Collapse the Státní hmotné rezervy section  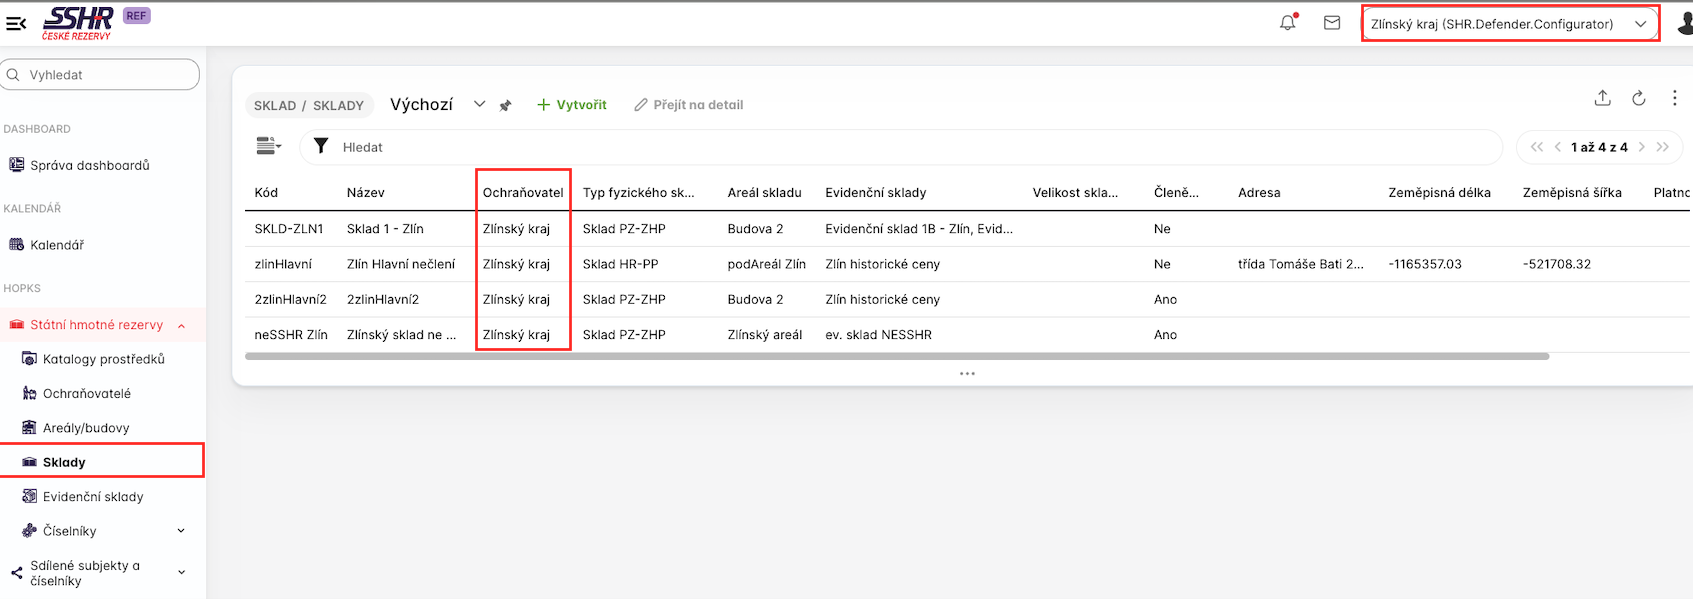(181, 325)
